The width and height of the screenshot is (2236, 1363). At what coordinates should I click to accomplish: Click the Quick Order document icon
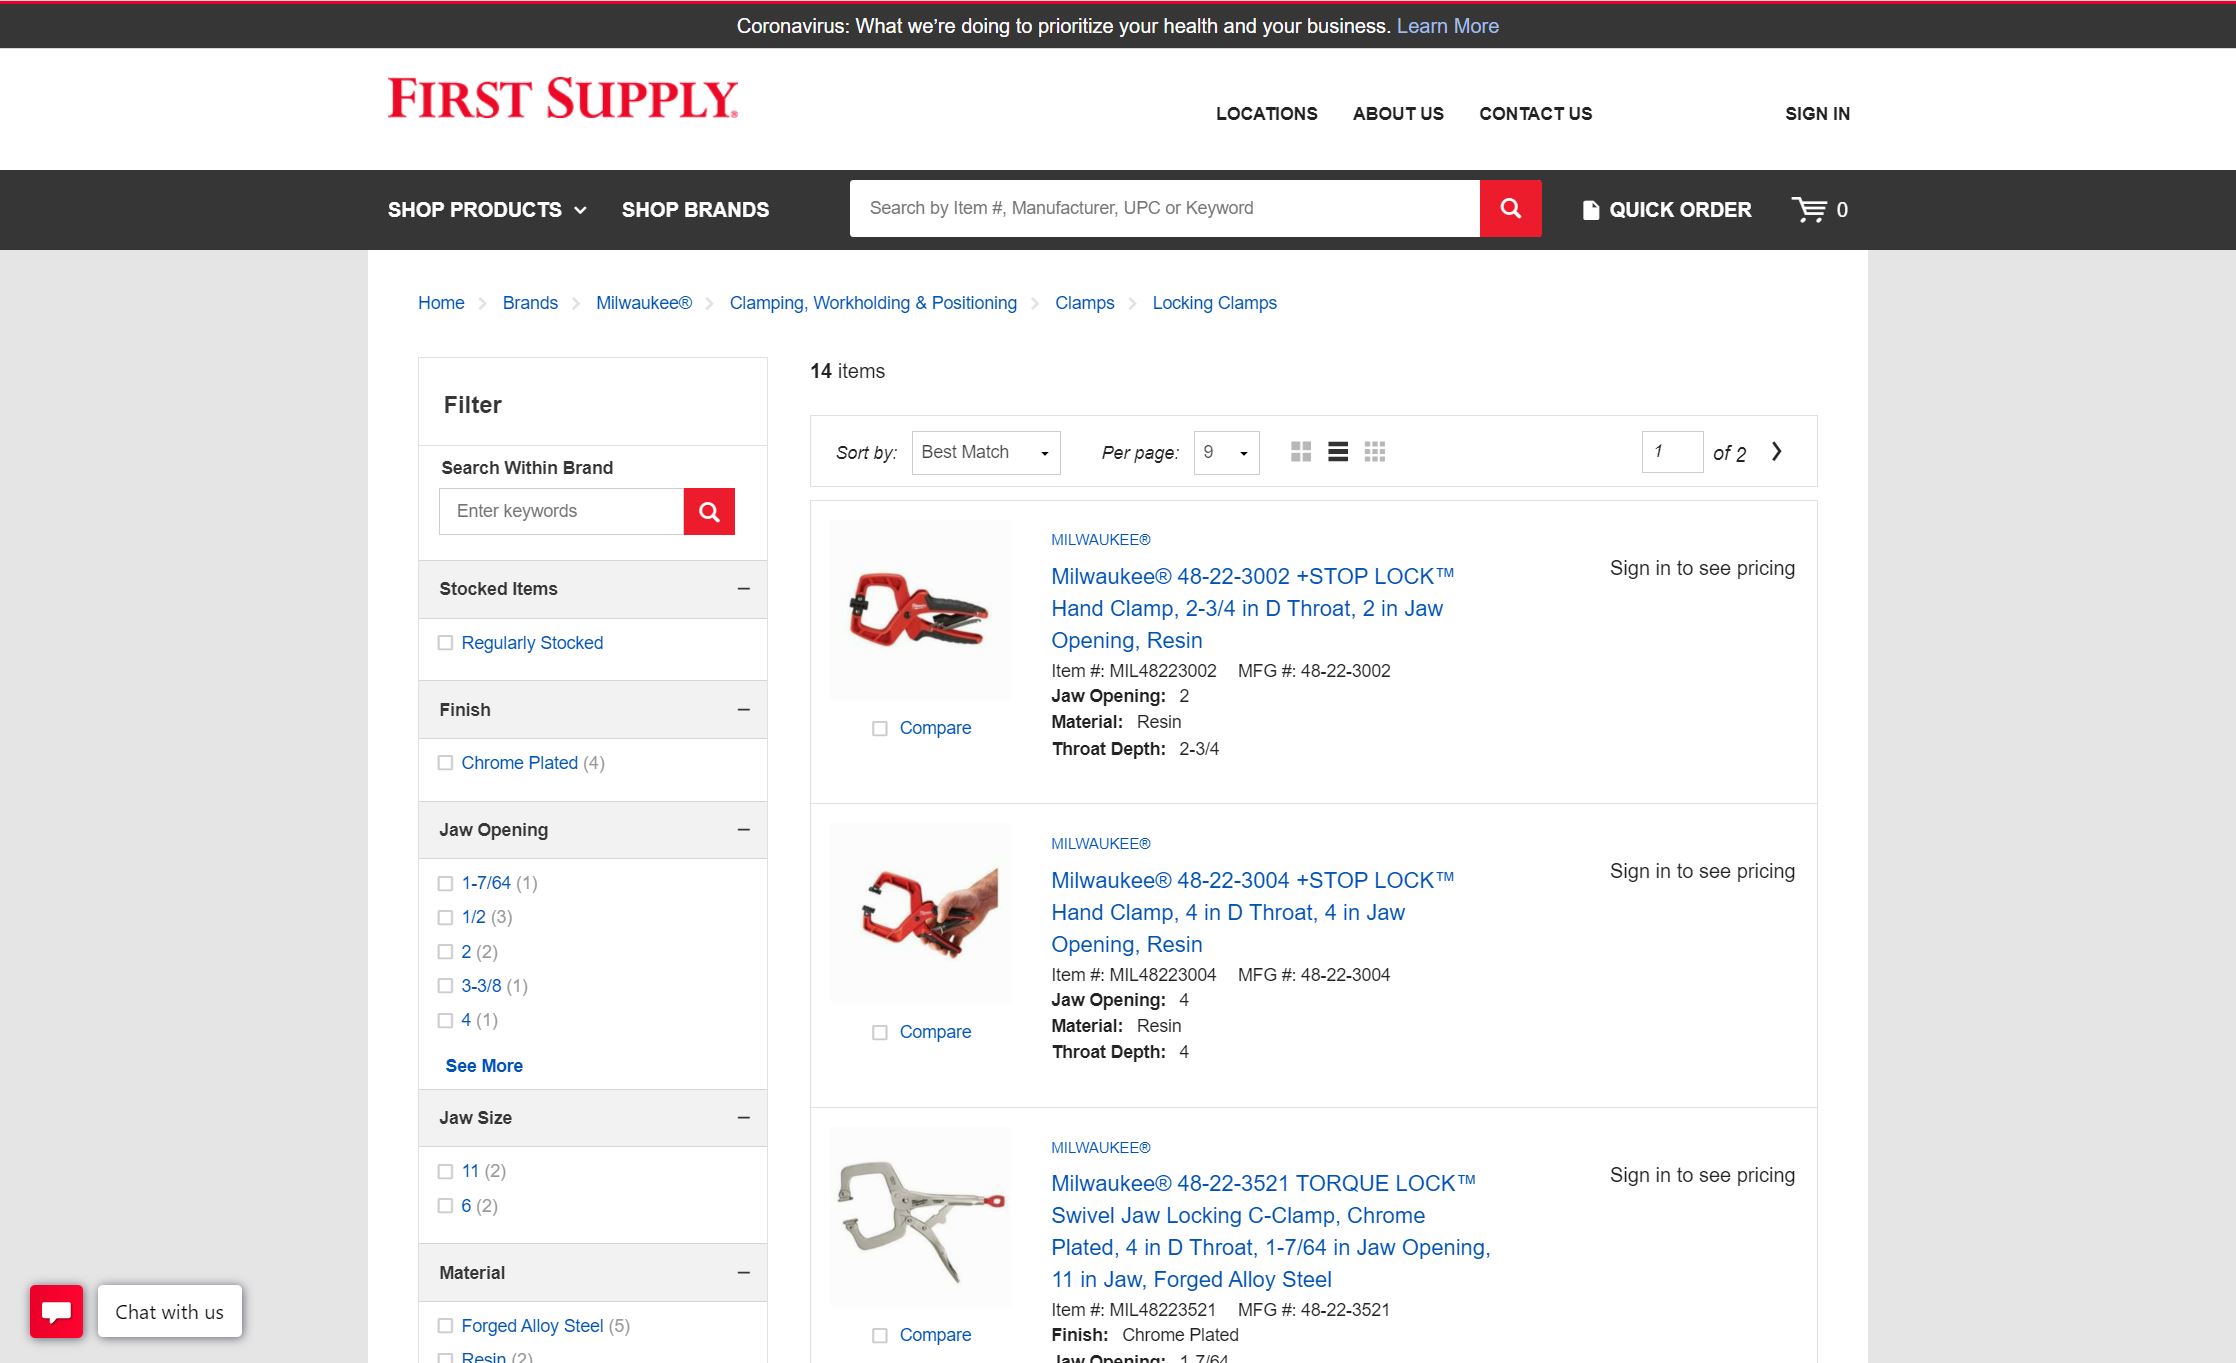[x=1590, y=209]
